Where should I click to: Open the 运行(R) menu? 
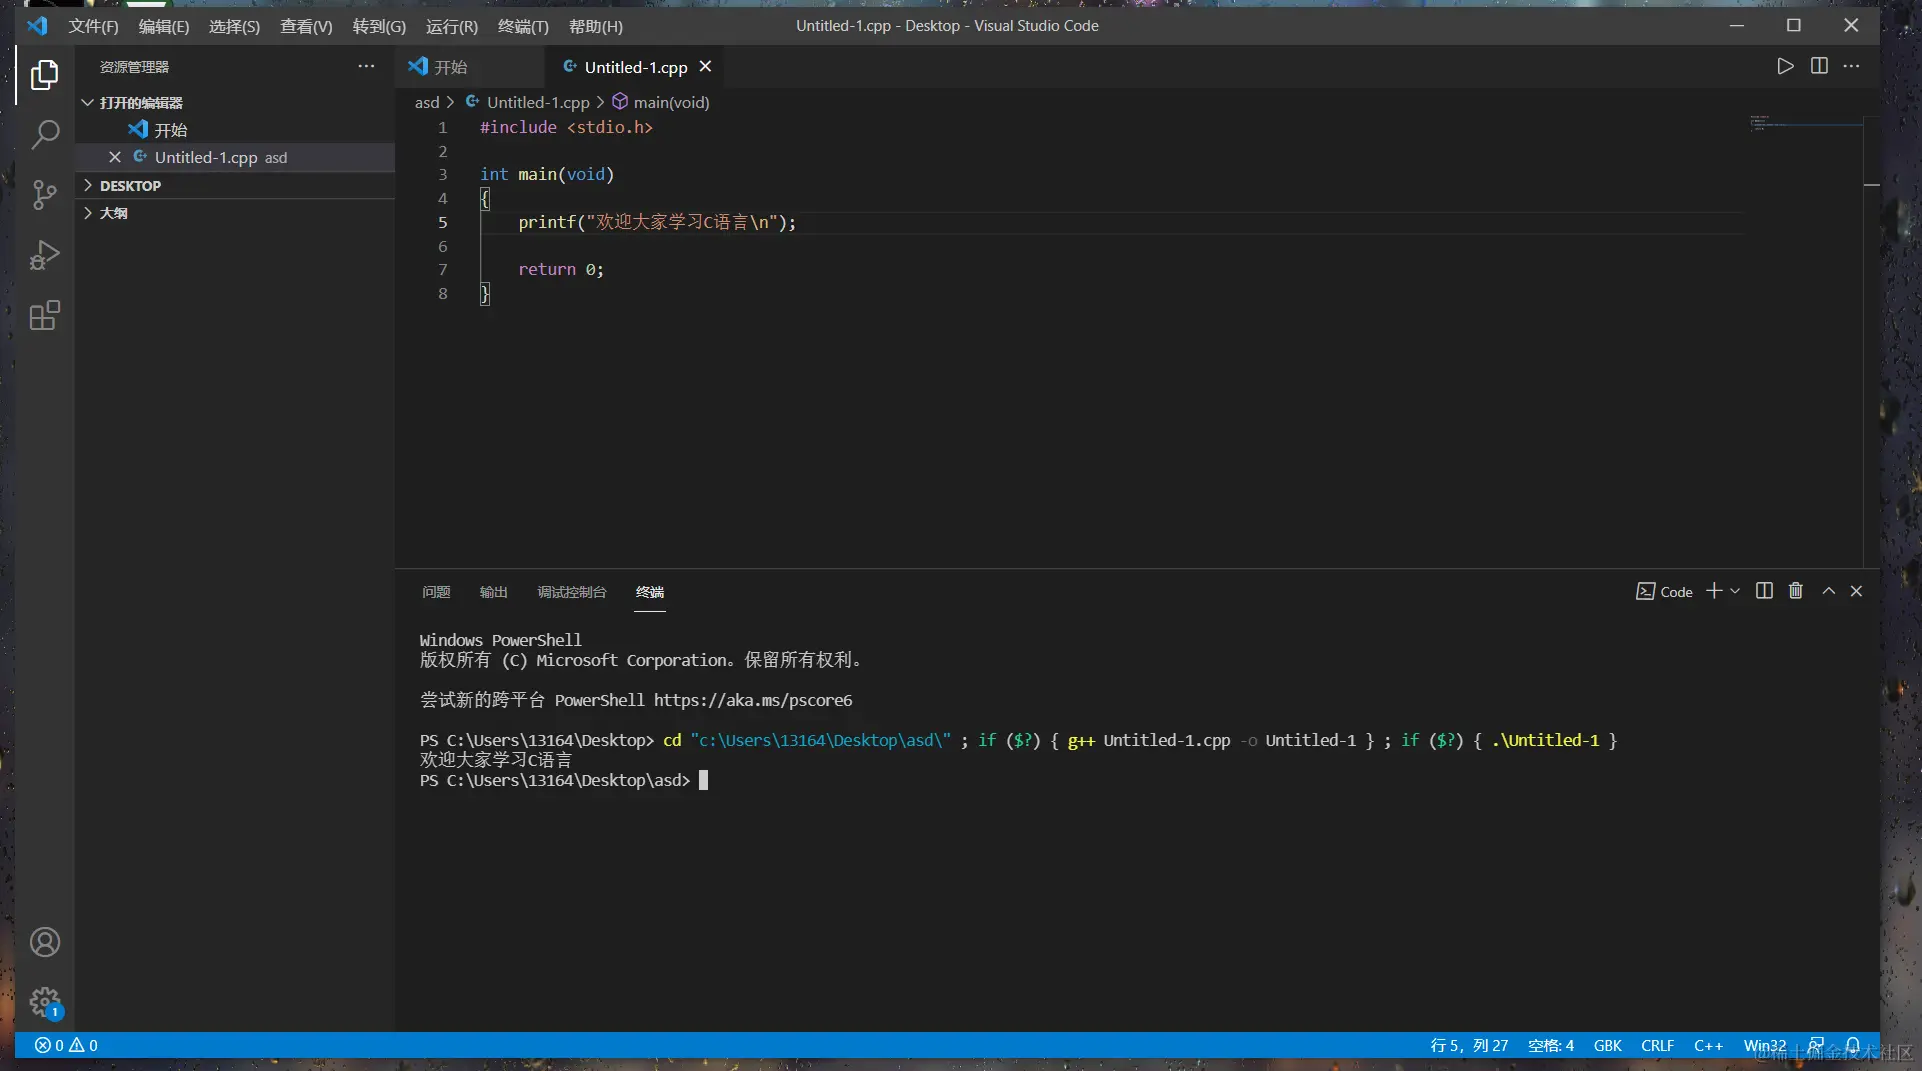452,27
